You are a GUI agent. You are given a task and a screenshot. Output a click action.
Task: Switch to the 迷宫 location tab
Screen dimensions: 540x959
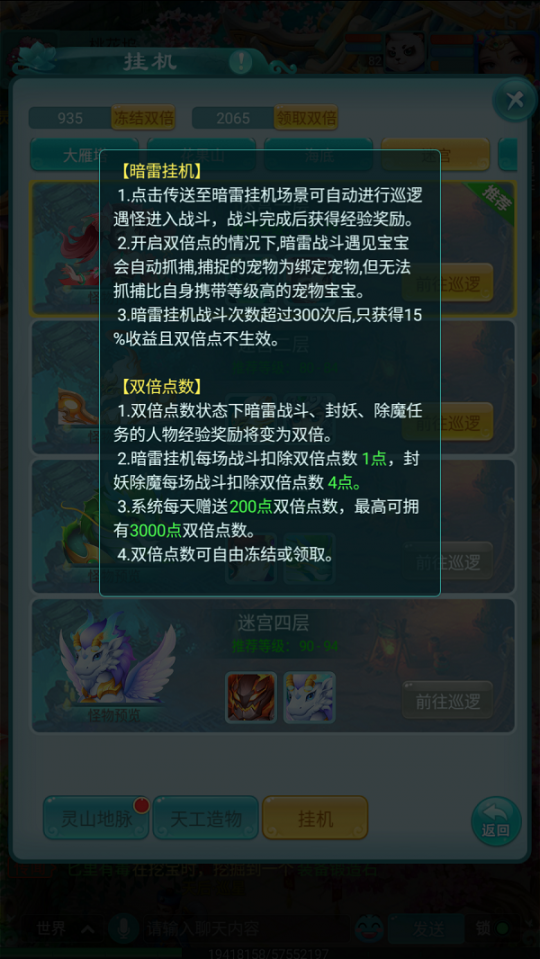point(435,155)
